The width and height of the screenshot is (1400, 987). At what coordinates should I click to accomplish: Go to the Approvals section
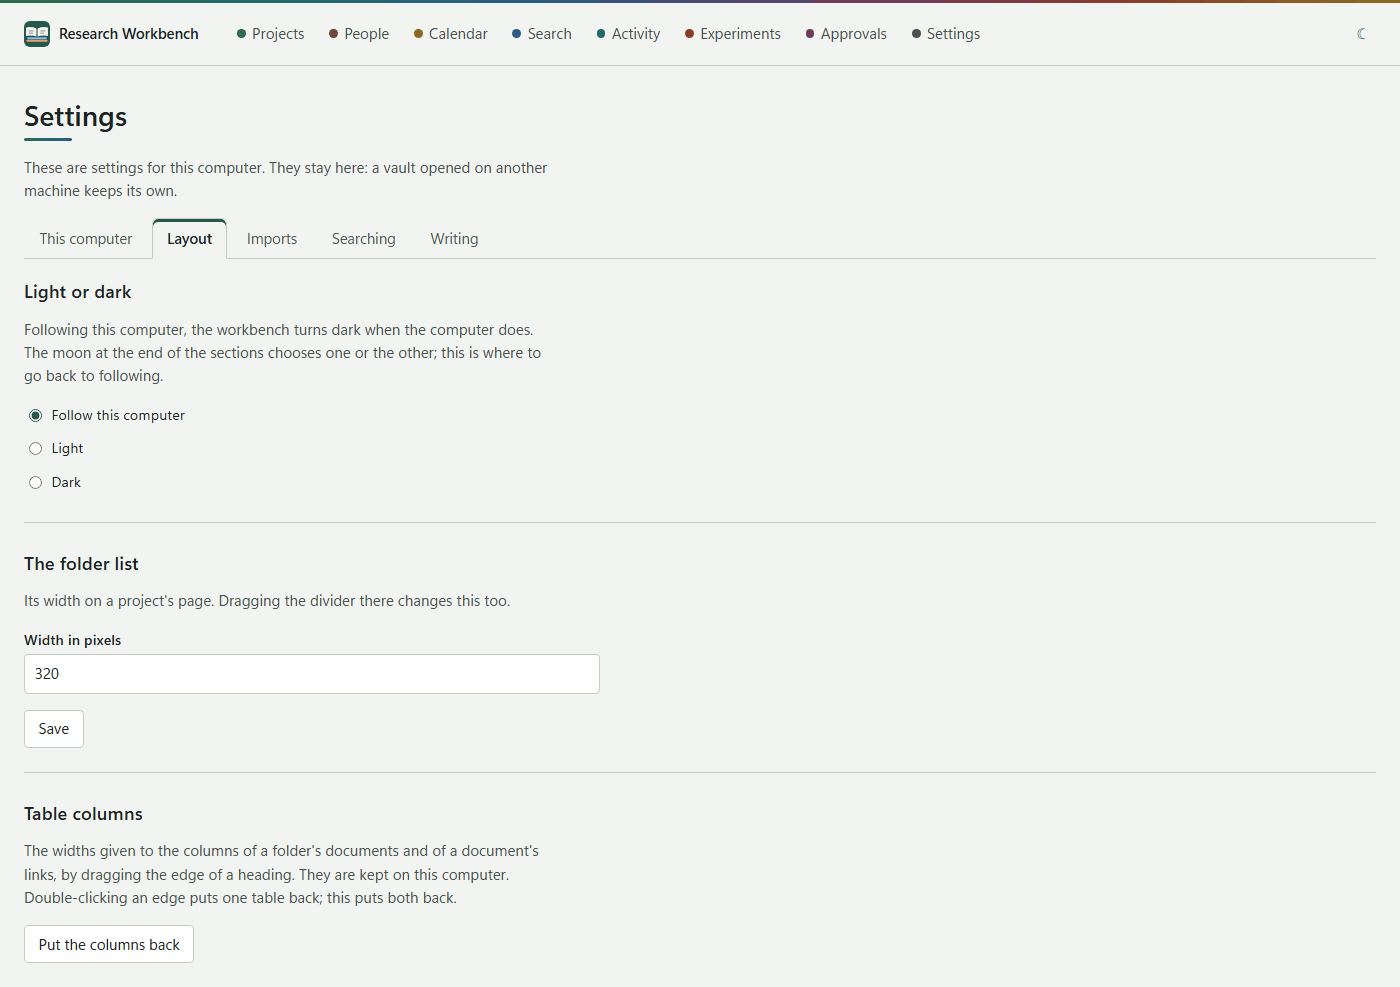pos(846,34)
